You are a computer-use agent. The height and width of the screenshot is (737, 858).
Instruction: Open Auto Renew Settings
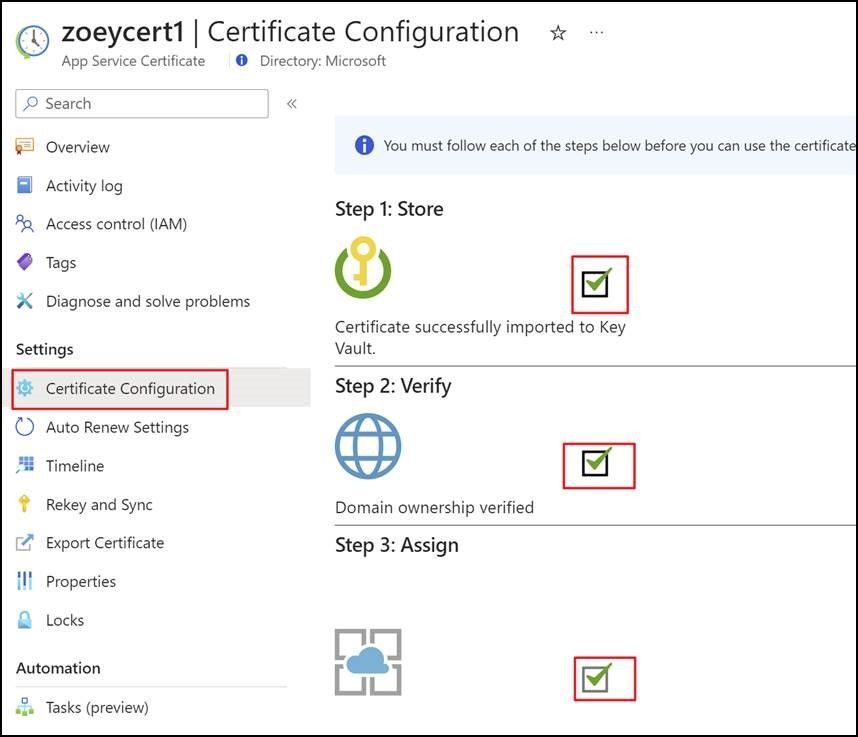pyautogui.click(x=117, y=427)
